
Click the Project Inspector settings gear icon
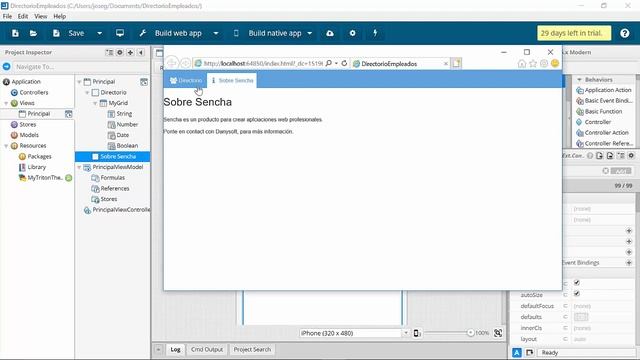pos(120,52)
